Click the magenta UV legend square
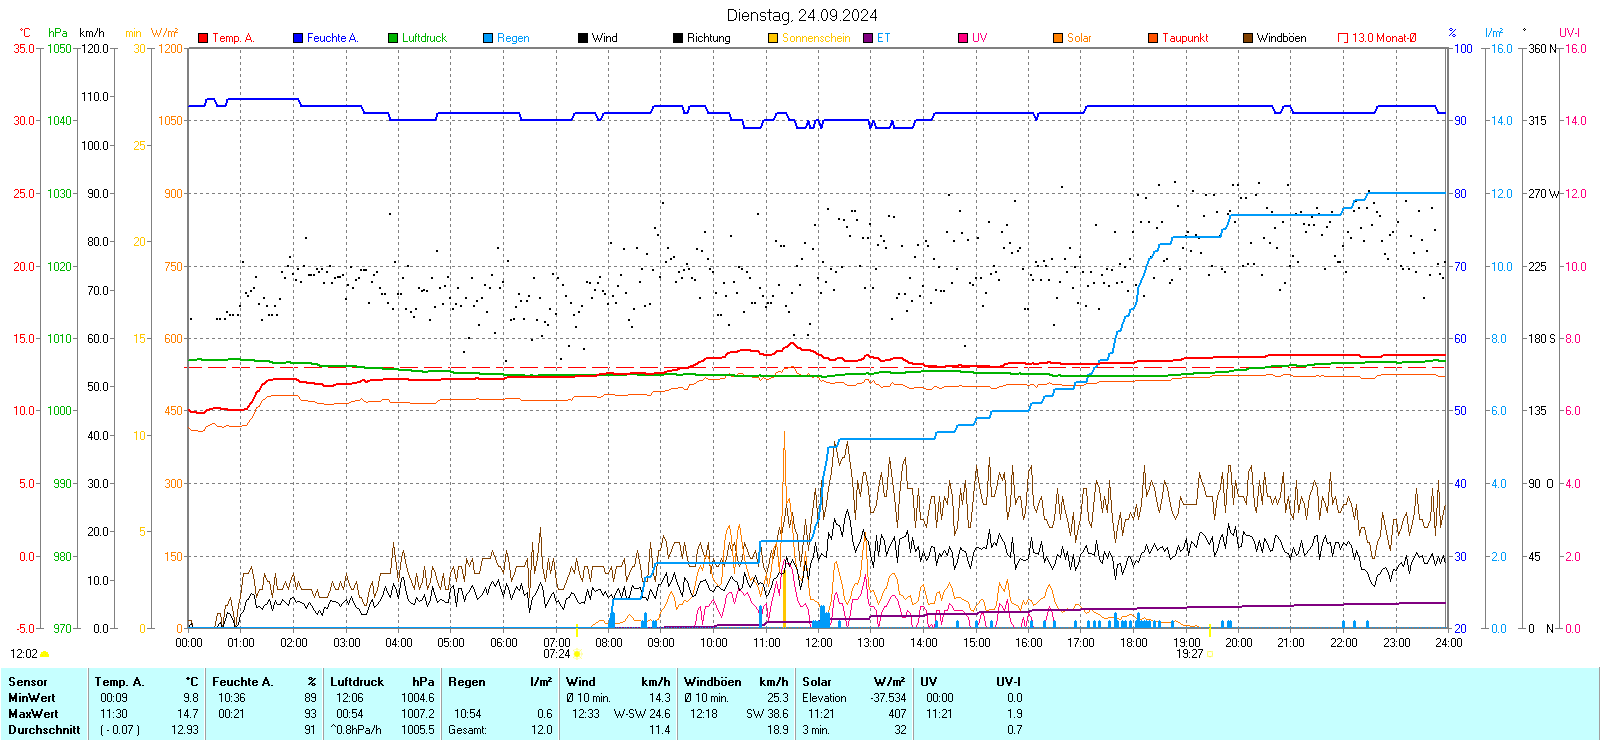This screenshot has width=1600, height=740. (x=963, y=38)
